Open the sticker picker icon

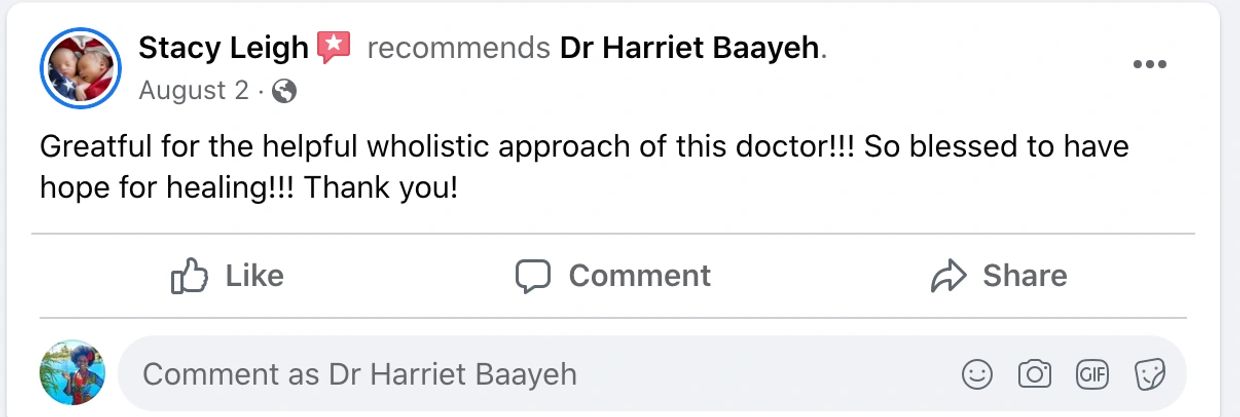[1150, 375]
